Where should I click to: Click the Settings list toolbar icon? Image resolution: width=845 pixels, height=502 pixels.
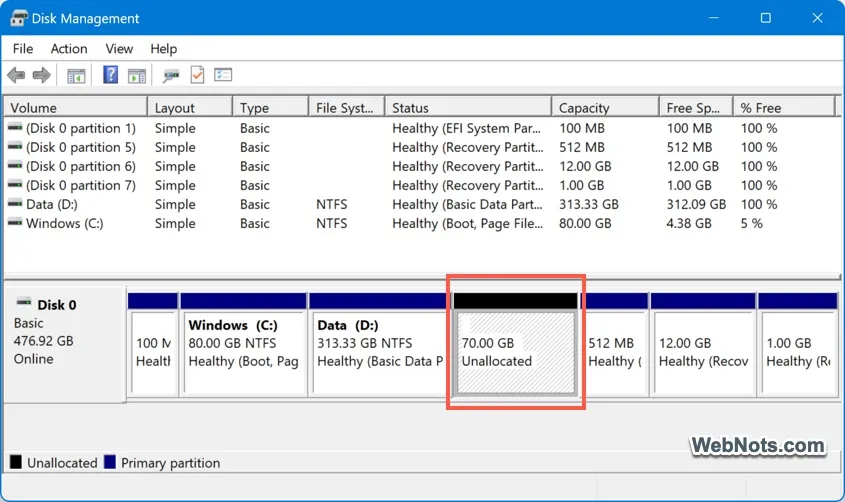click(223, 74)
